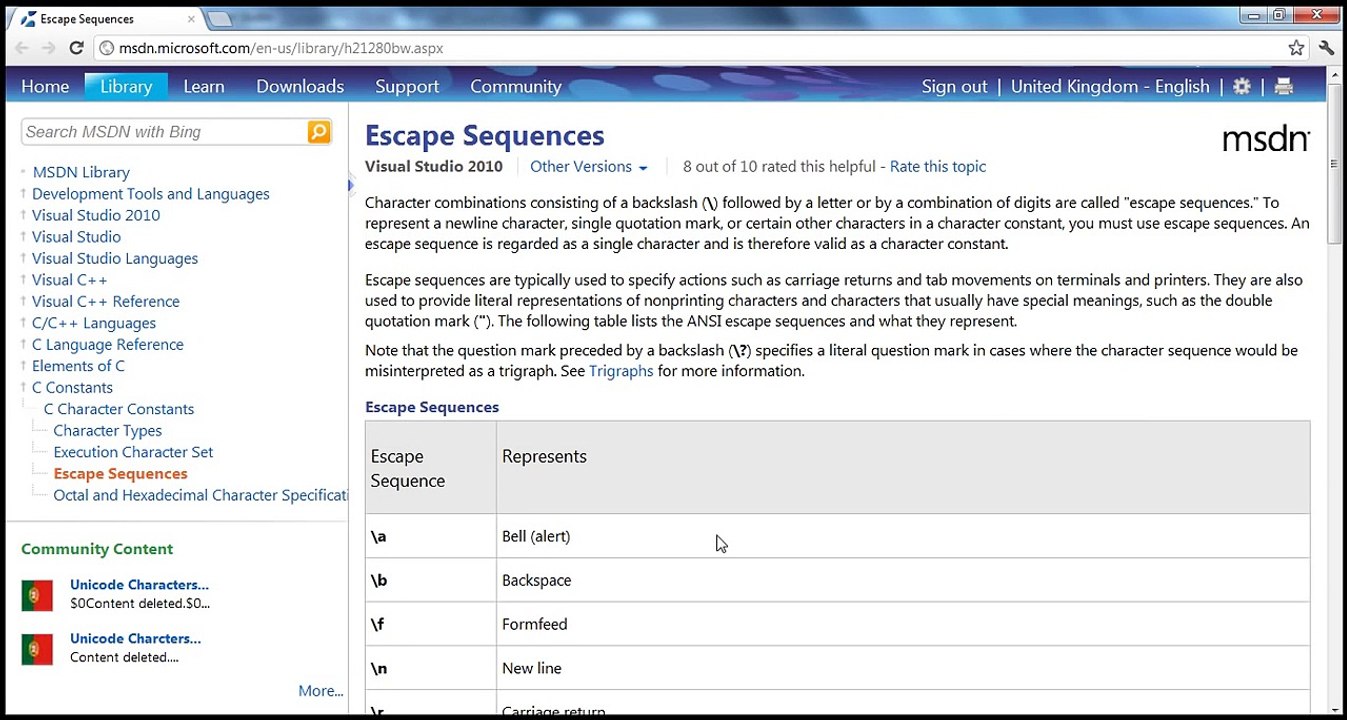Image resolution: width=1347 pixels, height=720 pixels.
Task: Click the flag avatar beside Unicode Characters
Action: tap(37, 595)
